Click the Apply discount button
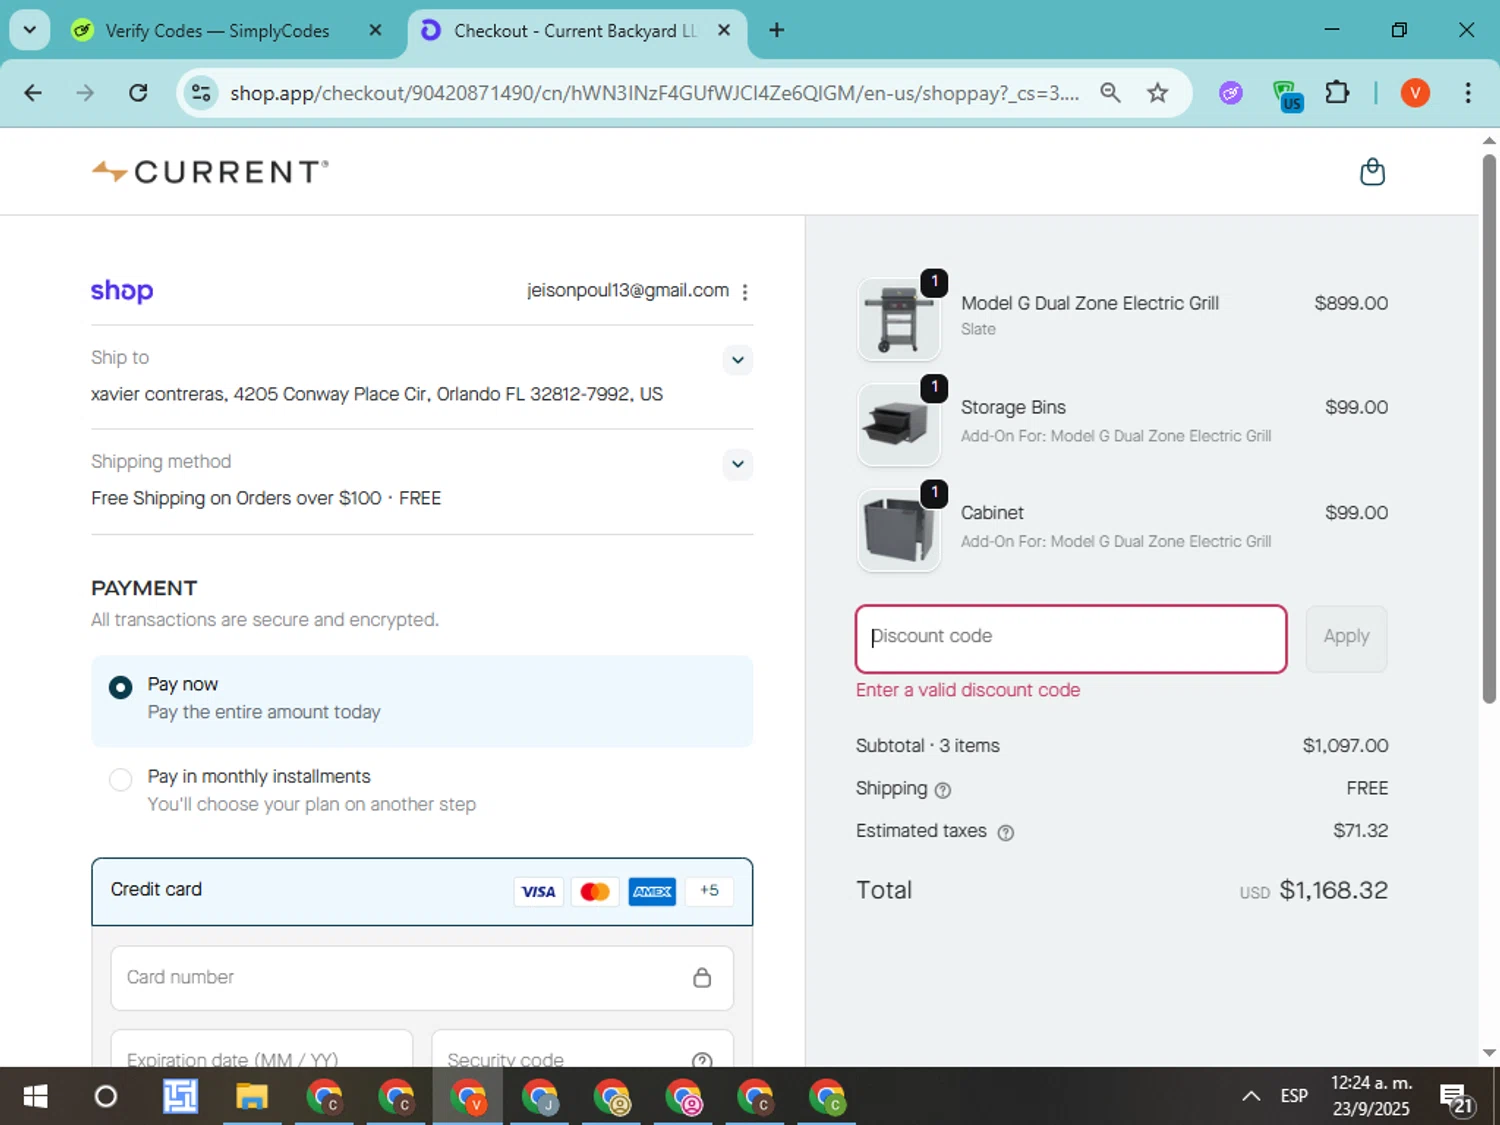Image resolution: width=1500 pixels, height=1125 pixels. click(1346, 638)
